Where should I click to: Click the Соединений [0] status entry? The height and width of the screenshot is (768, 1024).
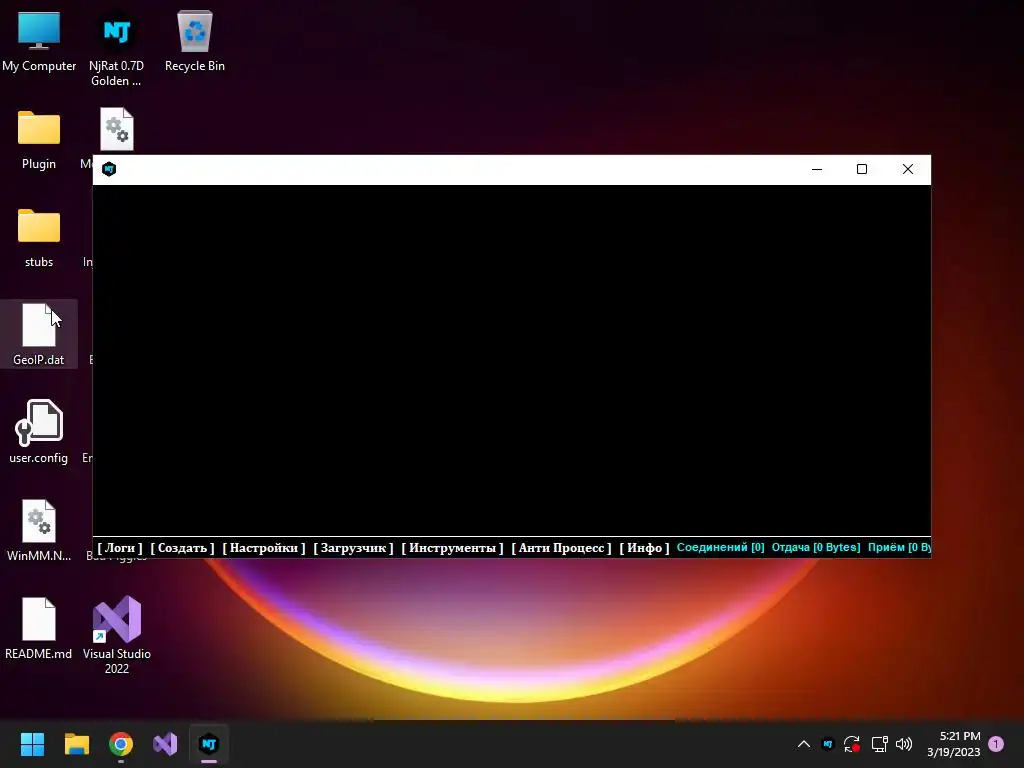coord(720,547)
